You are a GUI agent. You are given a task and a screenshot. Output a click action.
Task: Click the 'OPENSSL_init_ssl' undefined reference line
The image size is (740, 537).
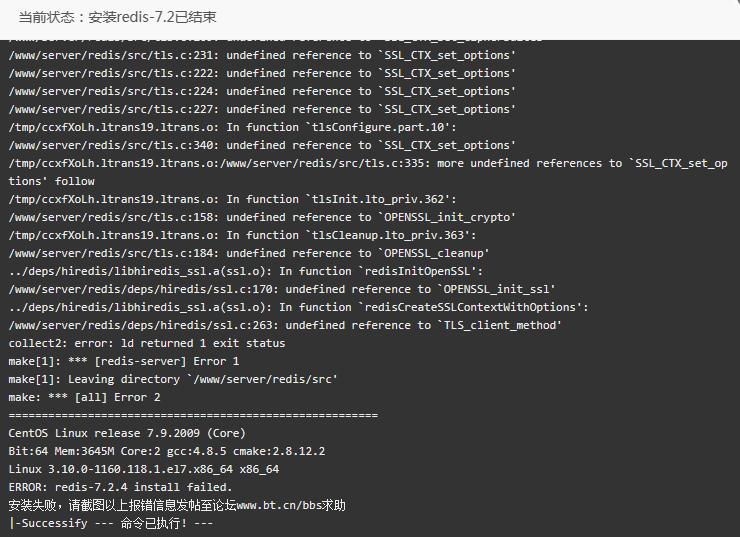tap(282, 289)
